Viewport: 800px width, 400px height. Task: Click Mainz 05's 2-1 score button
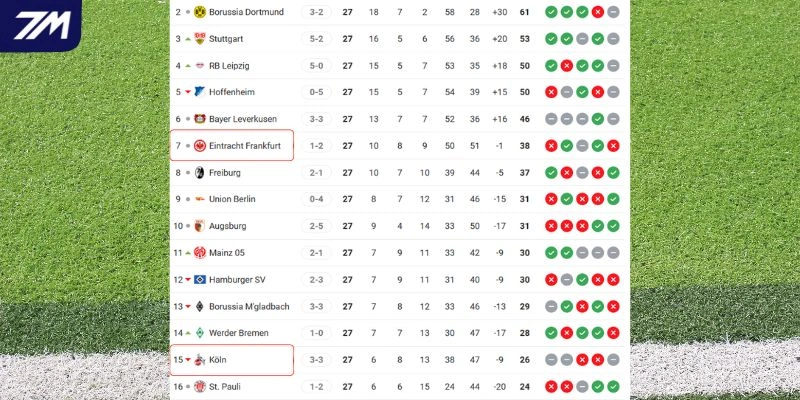317,253
